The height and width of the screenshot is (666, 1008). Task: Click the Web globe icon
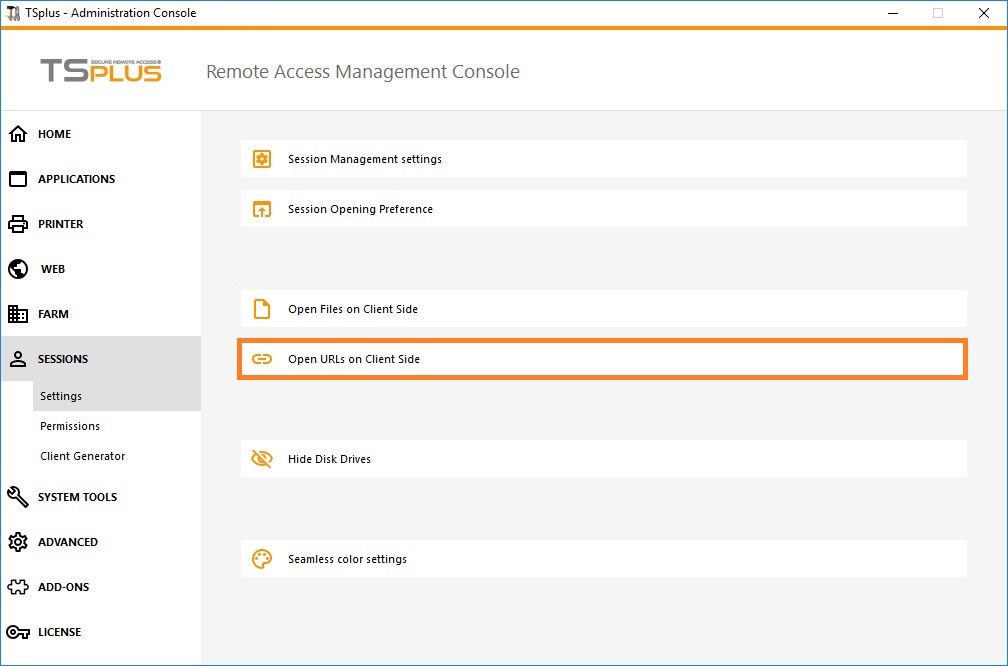click(18, 269)
